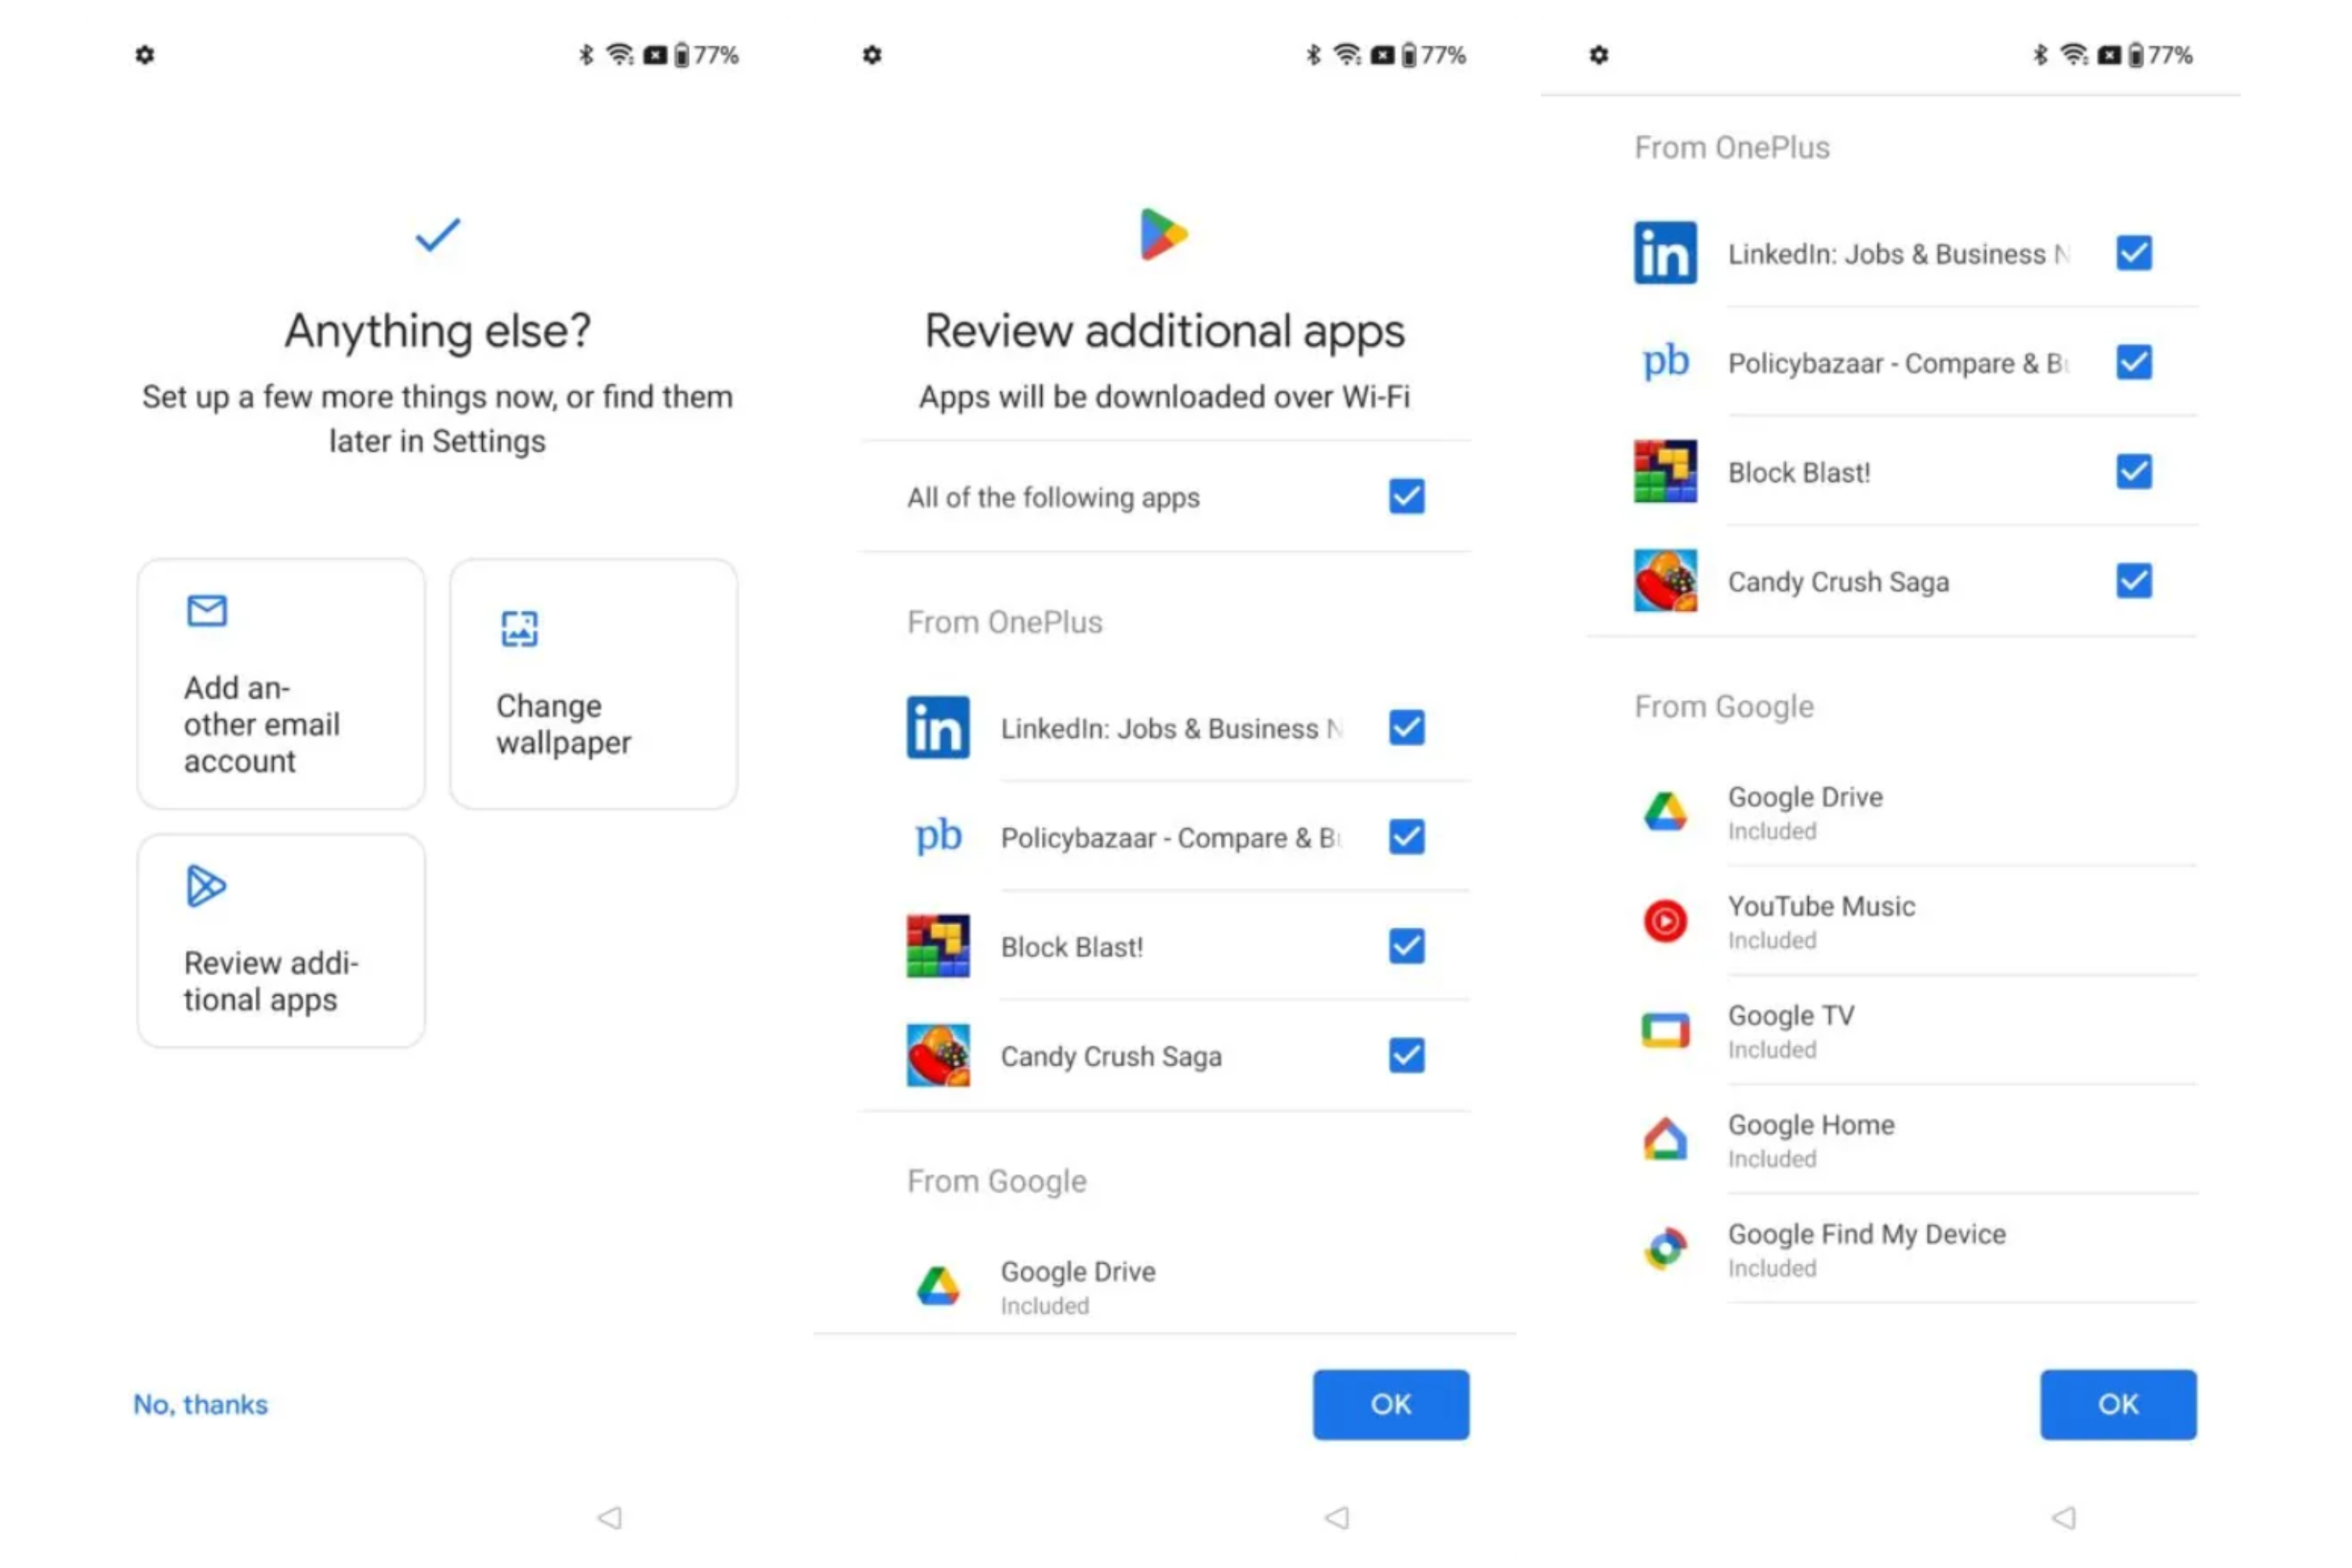2352x1568 pixels.
Task: Click the blue checkmark above Anything else?
Action: [437, 235]
